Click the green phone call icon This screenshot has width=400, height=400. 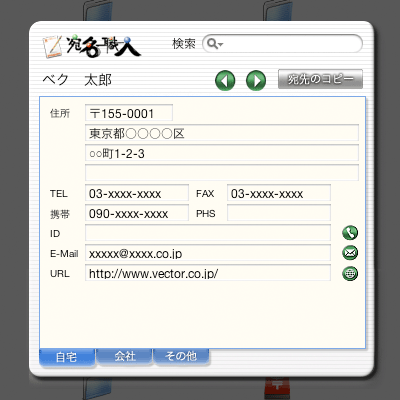(350, 233)
